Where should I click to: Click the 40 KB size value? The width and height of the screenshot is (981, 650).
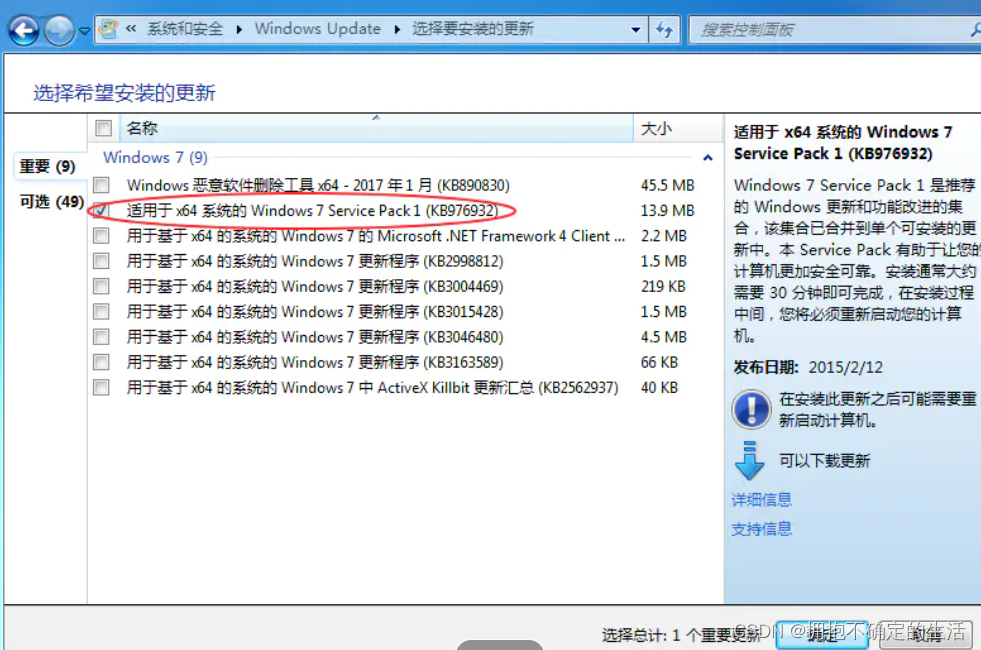(659, 388)
